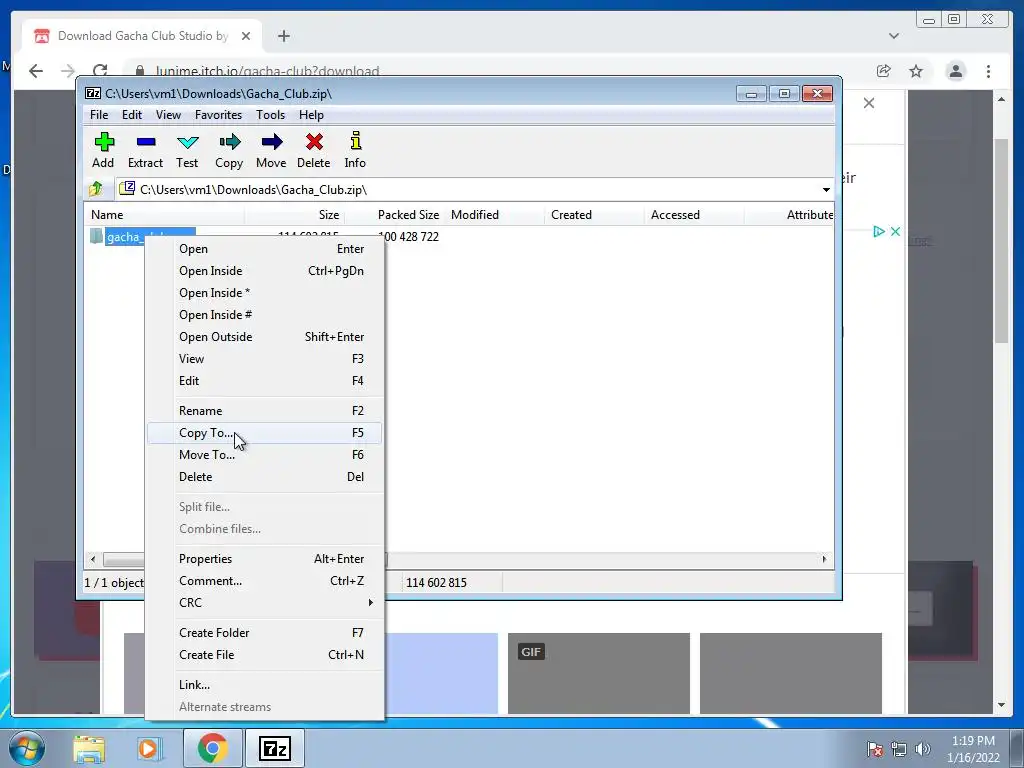
Task: Open the GIF thumbnail on the page
Action: 599,673
